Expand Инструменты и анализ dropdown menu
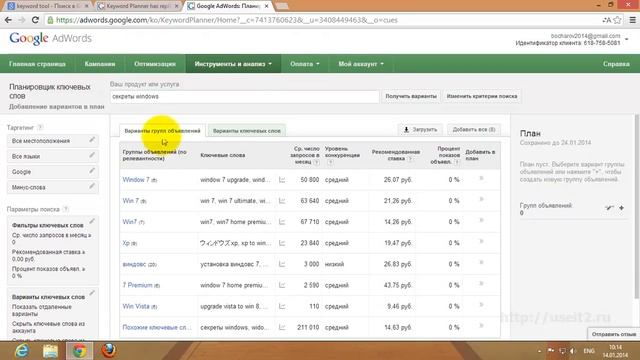Viewport: 640px width, 360px height. [x=233, y=64]
